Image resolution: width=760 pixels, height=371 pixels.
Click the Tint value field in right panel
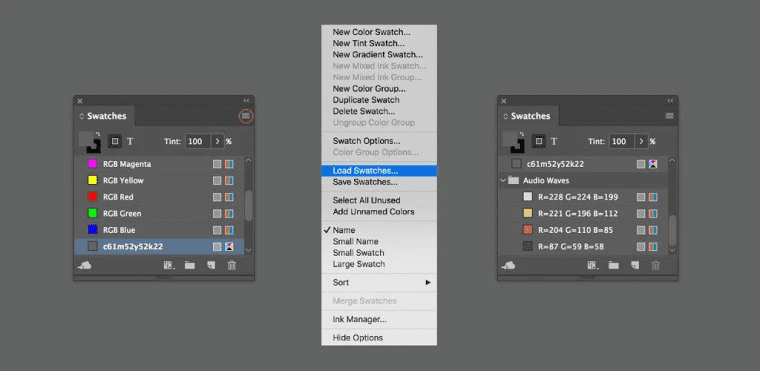pos(622,142)
